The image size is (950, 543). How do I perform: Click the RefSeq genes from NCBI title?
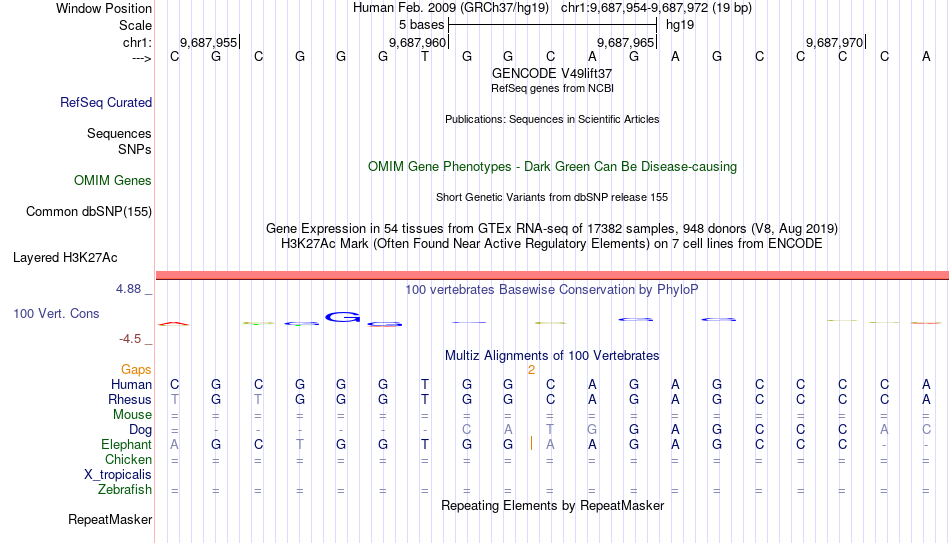[552, 88]
